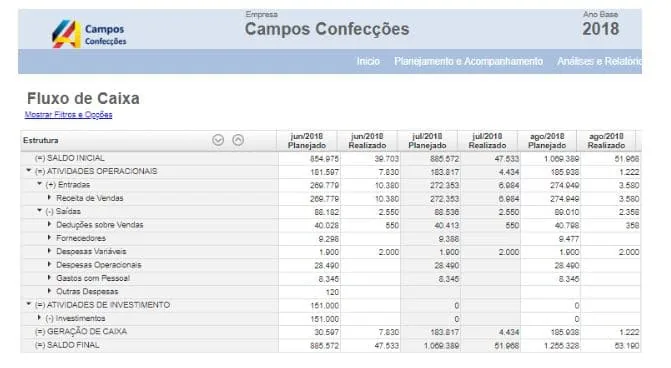671x368 pixels.
Task: Expand the Despesas Operacionais row
Action: pos(49,264)
